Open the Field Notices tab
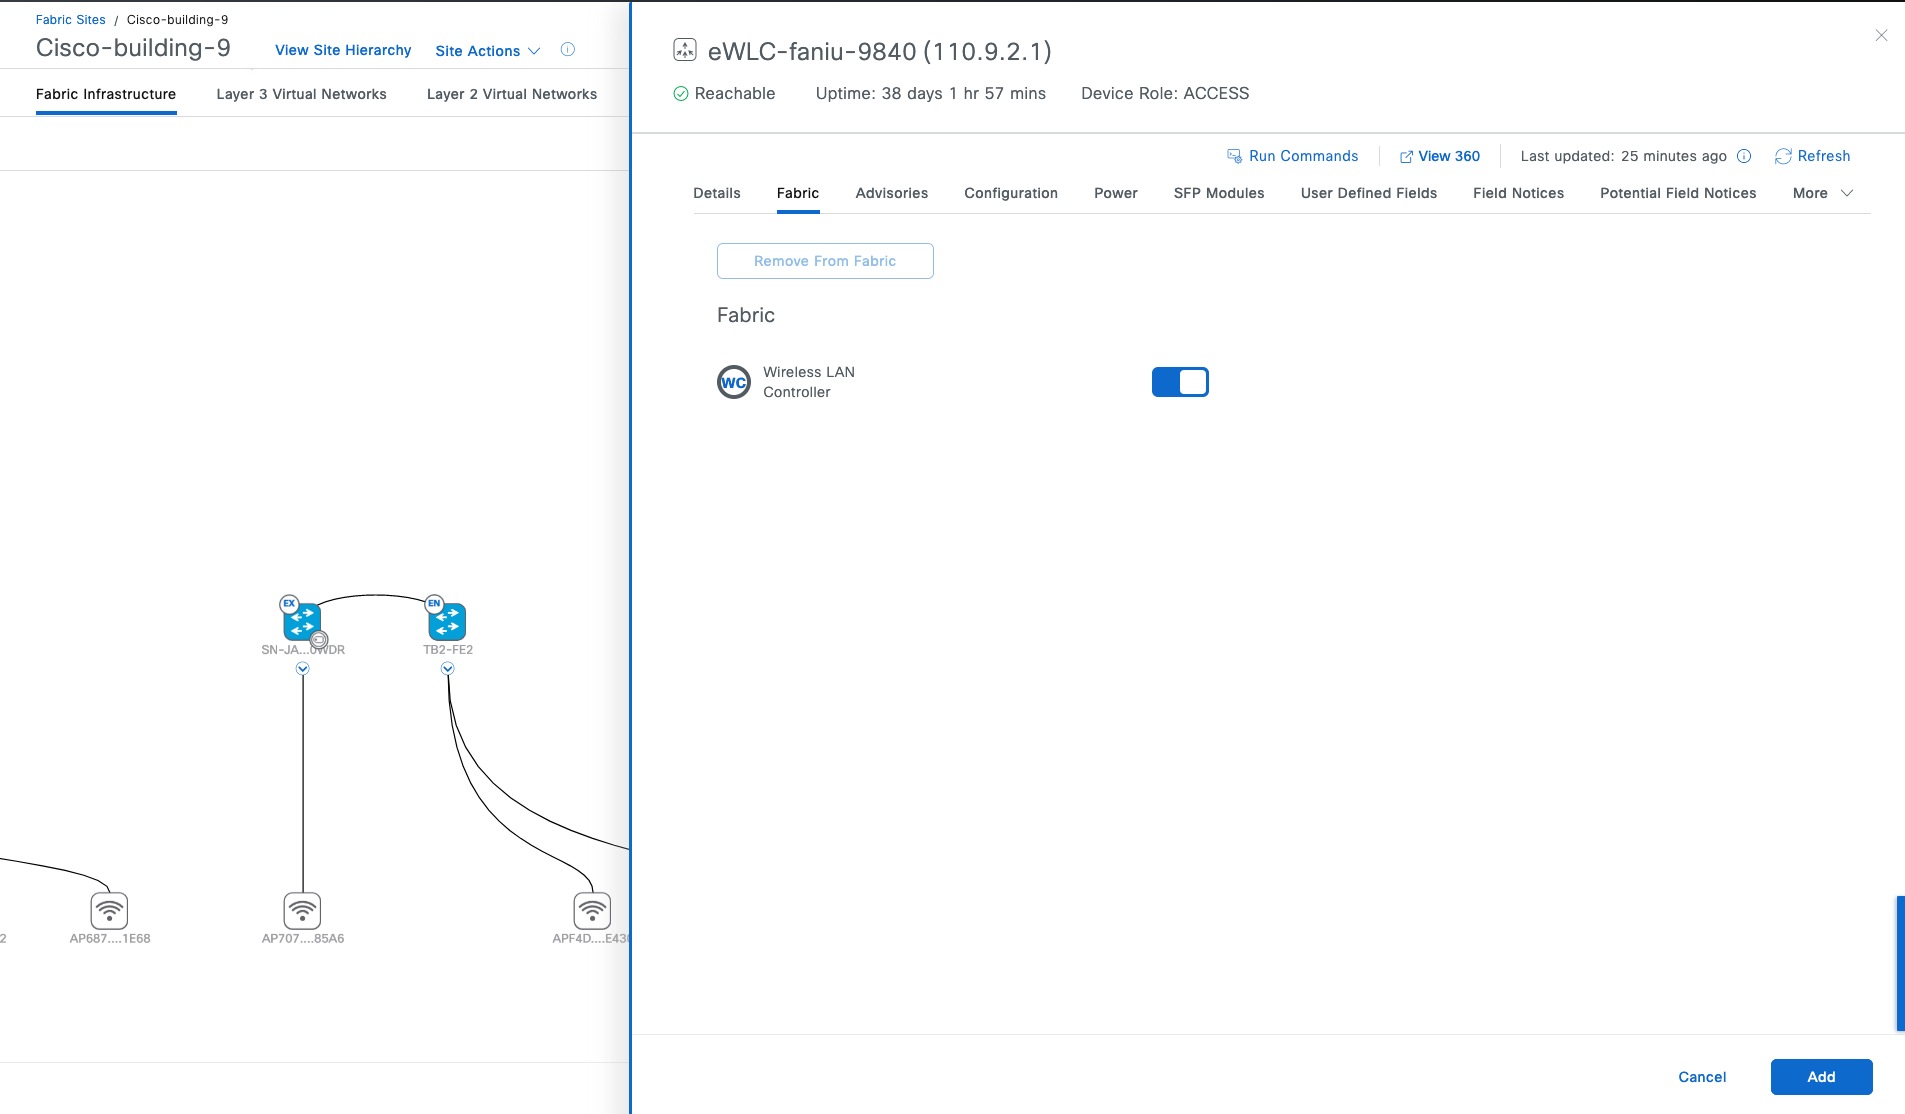 (x=1518, y=193)
